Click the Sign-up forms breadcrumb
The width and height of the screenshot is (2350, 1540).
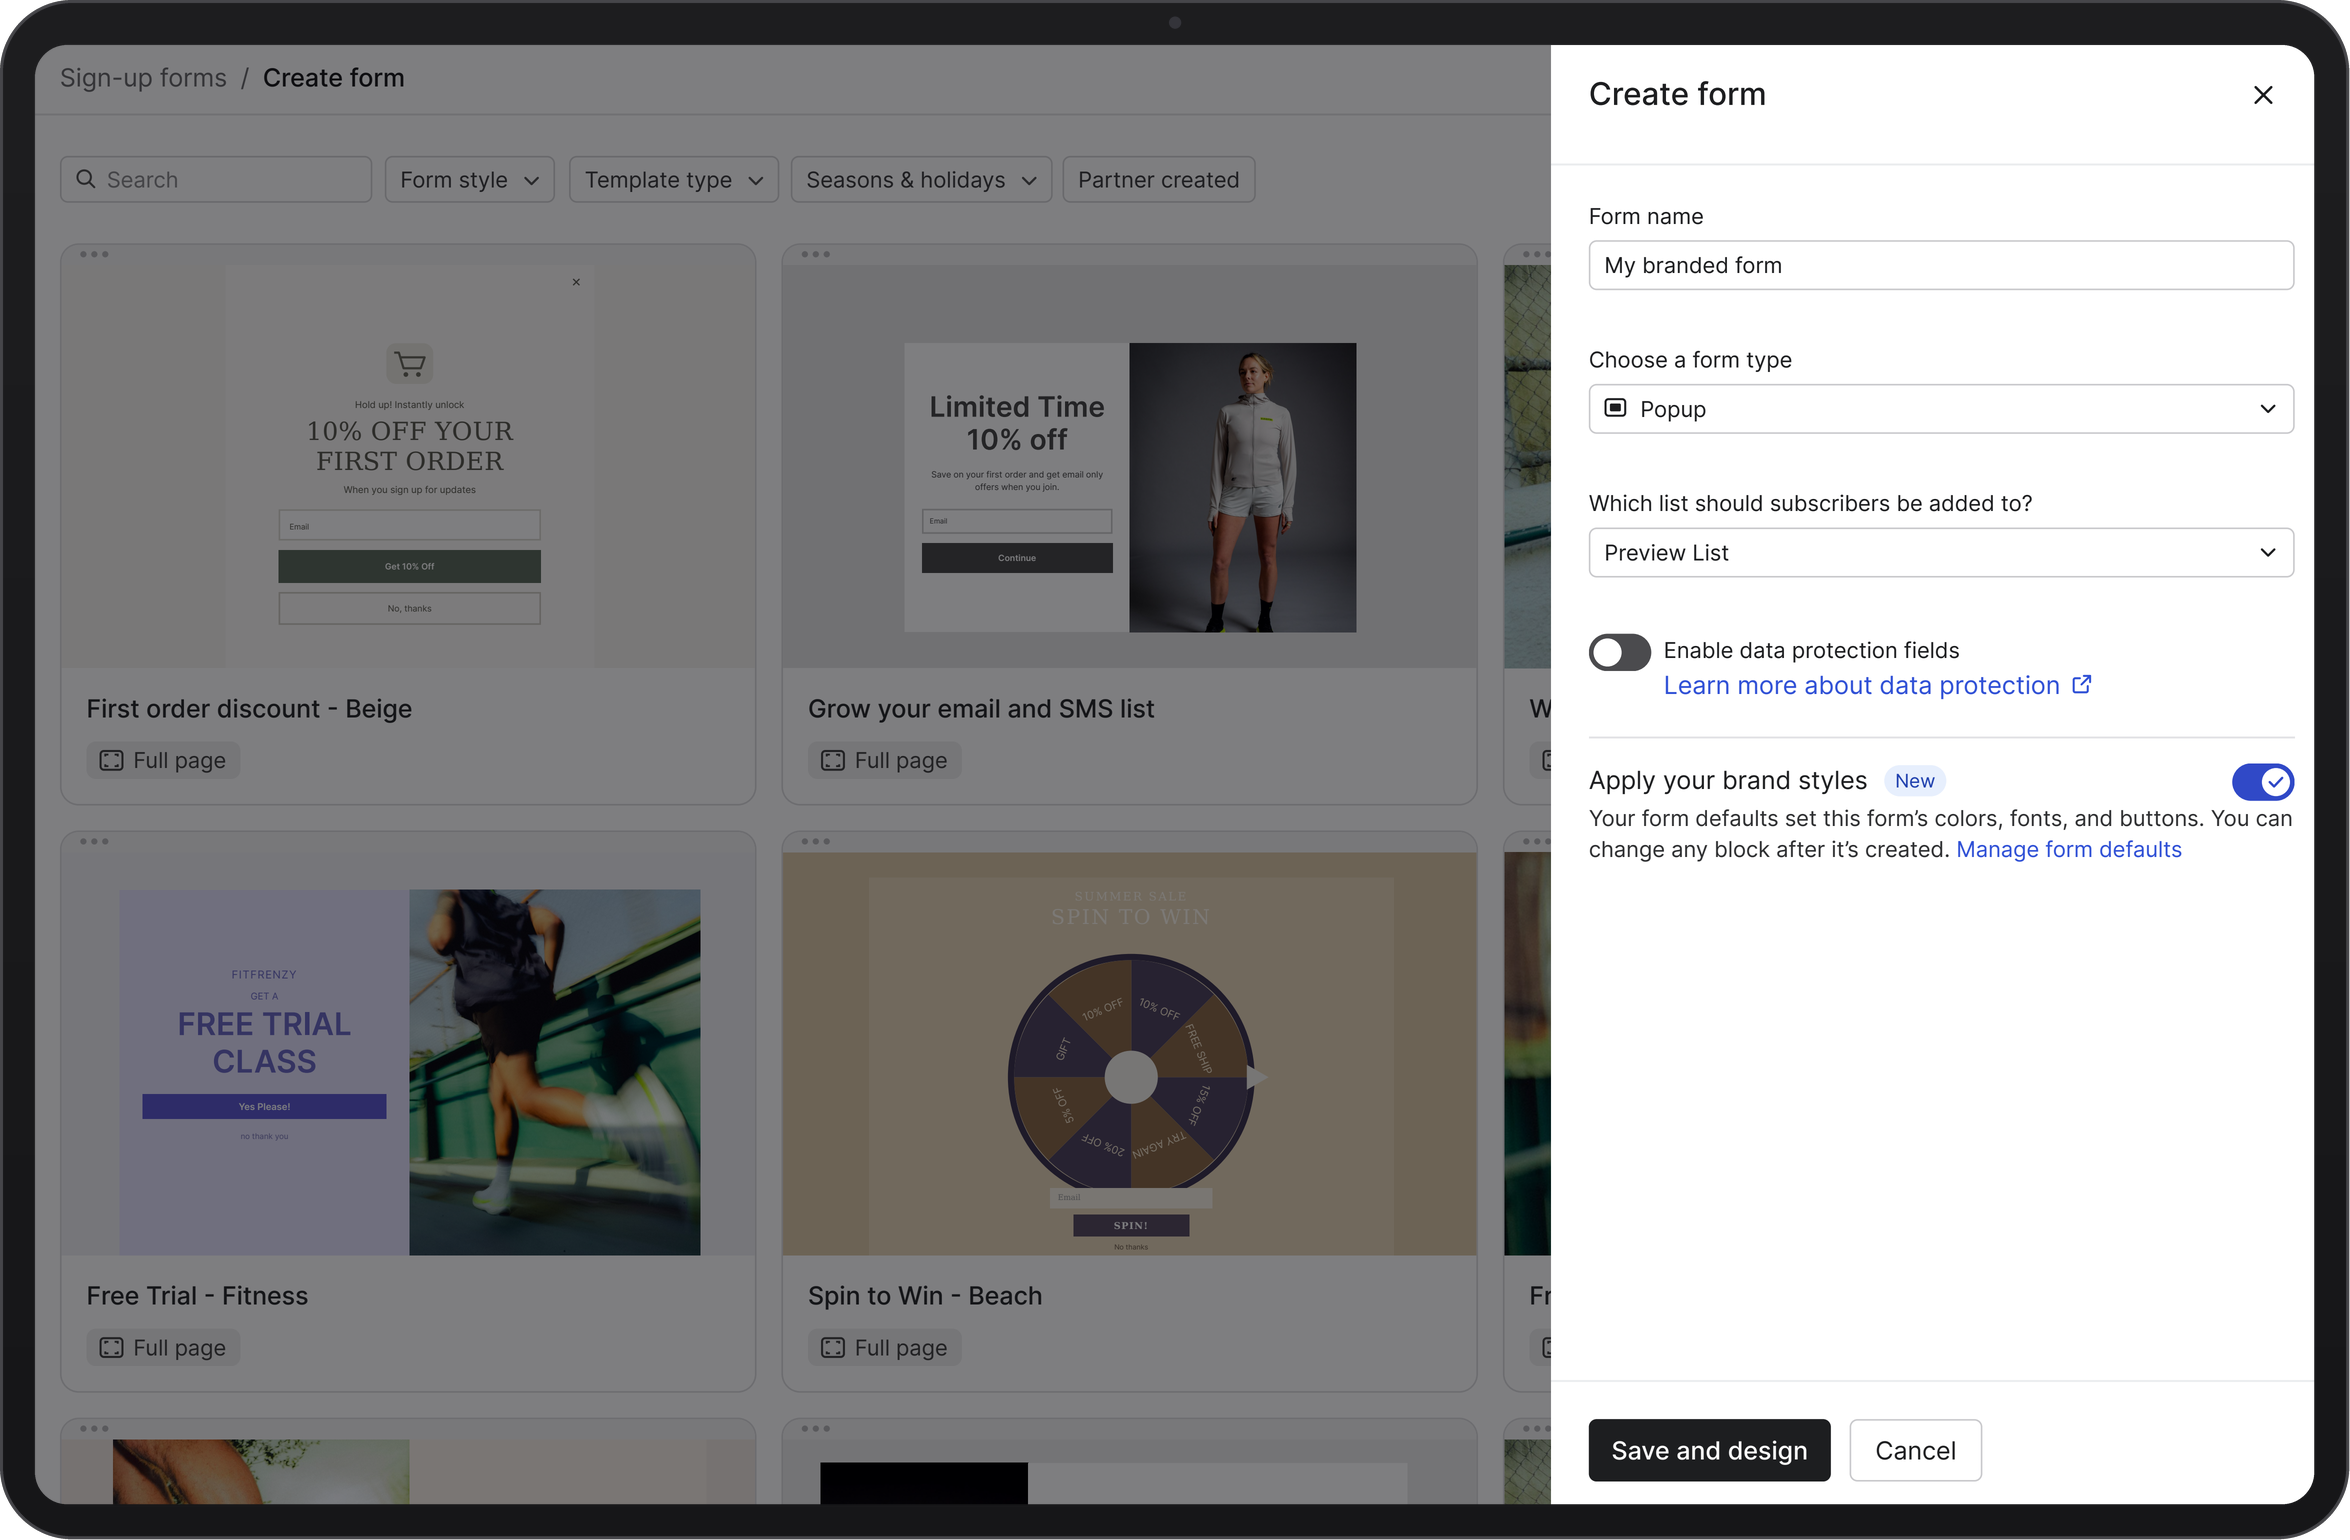pos(143,78)
